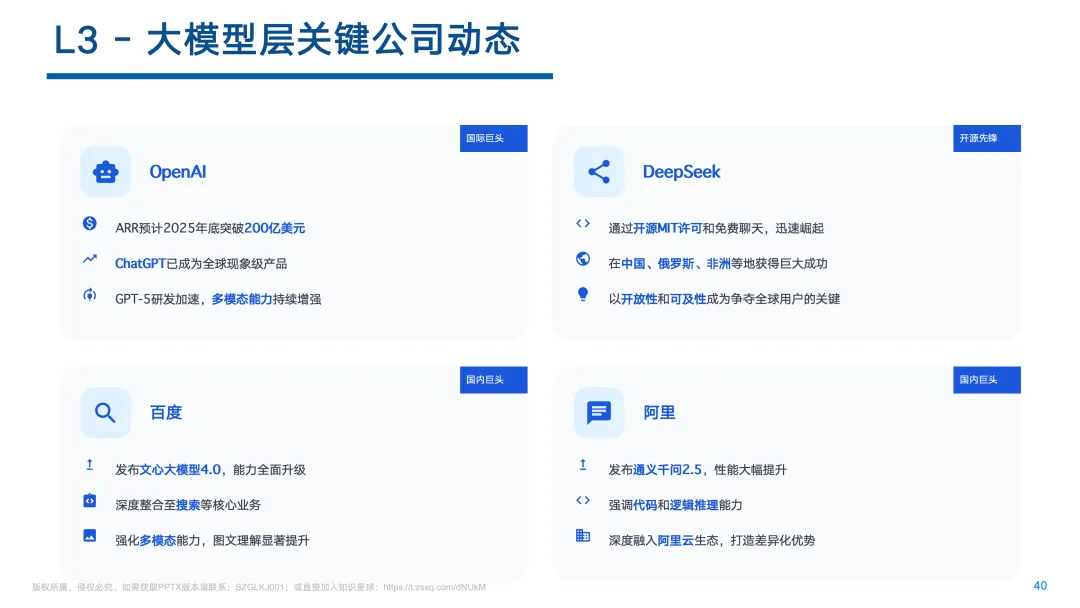Click the highlighted text 中国、俄罗斯、非洲
Image resolution: width=1080 pixels, height=608 pixels.
click(x=676, y=264)
